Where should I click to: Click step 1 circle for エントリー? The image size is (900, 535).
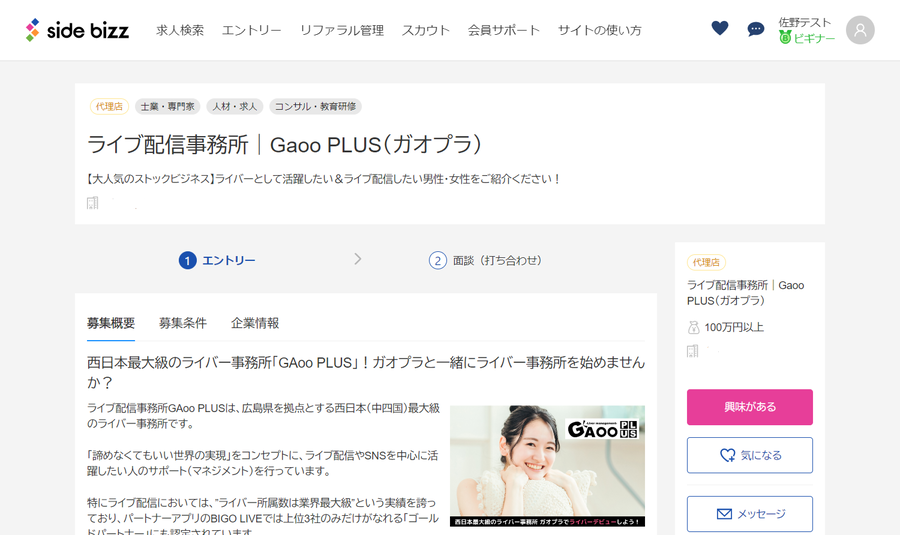click(x=188, y=261)
